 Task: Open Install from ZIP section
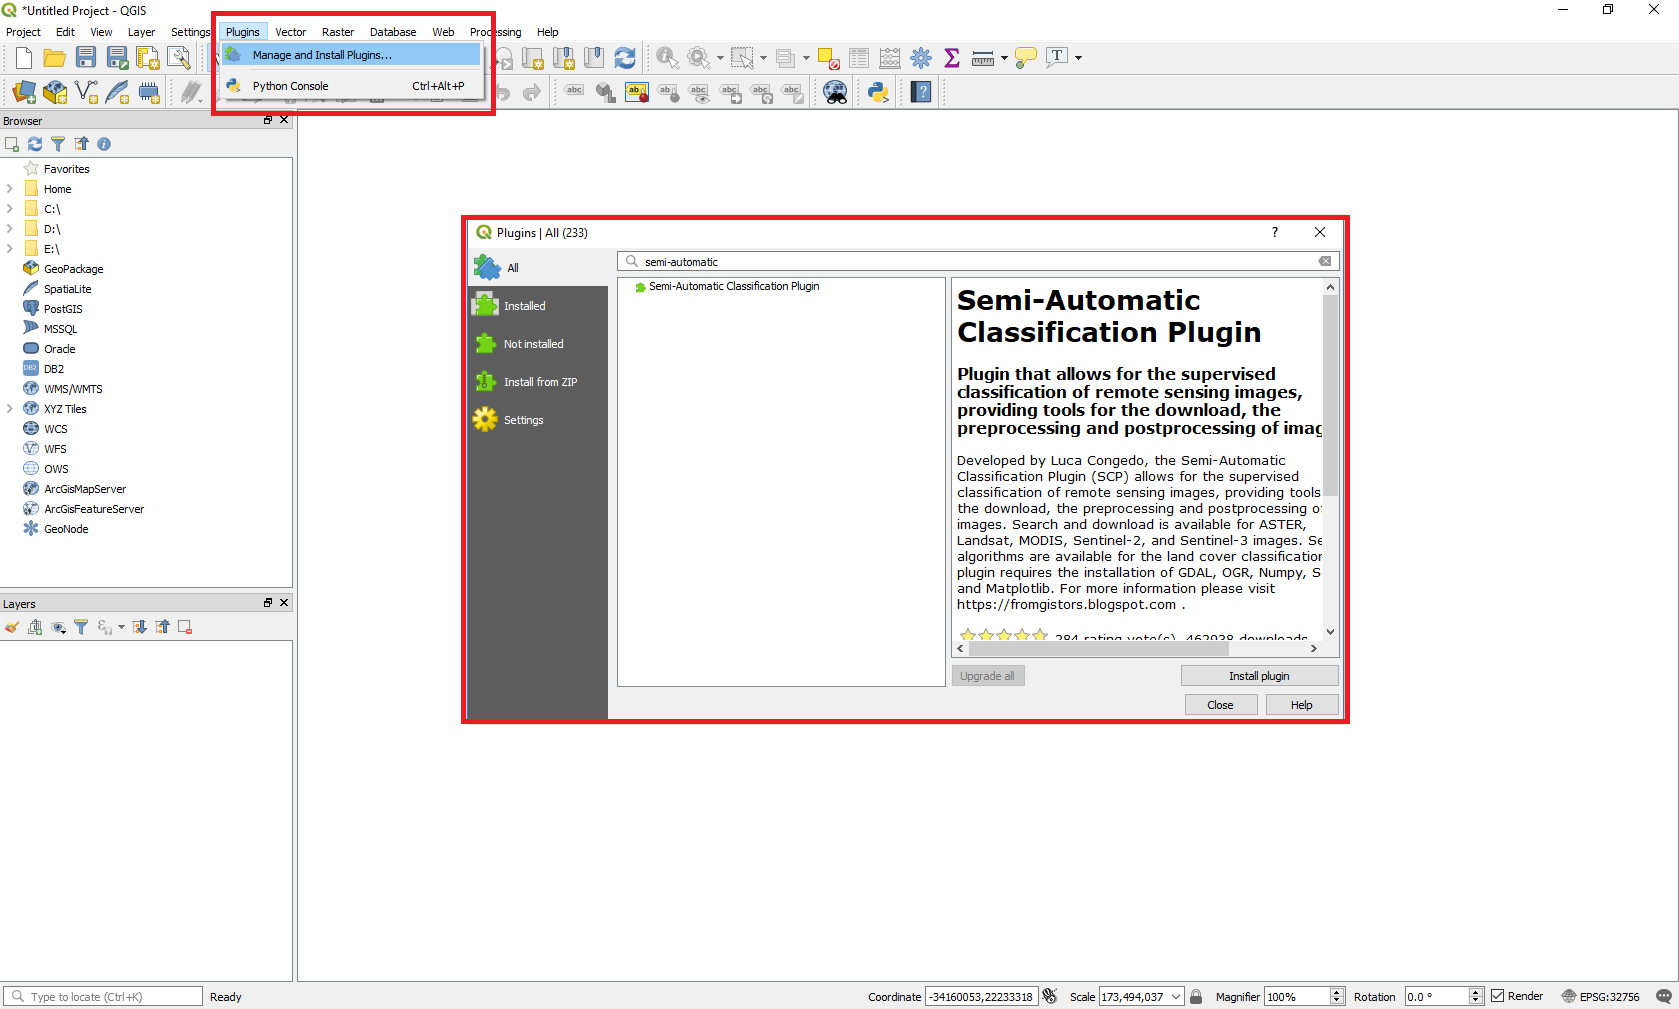pyautogui.click(x=538, y=382)
